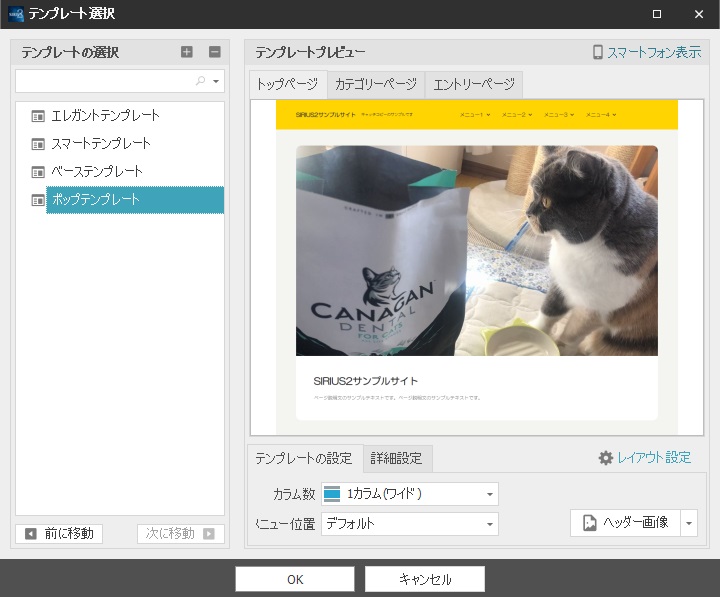Image resolution: width=720 pixels, height=597 pixels.
Task: Click メニュー1 in the preview's yellow header
Action: pos(475,115)
